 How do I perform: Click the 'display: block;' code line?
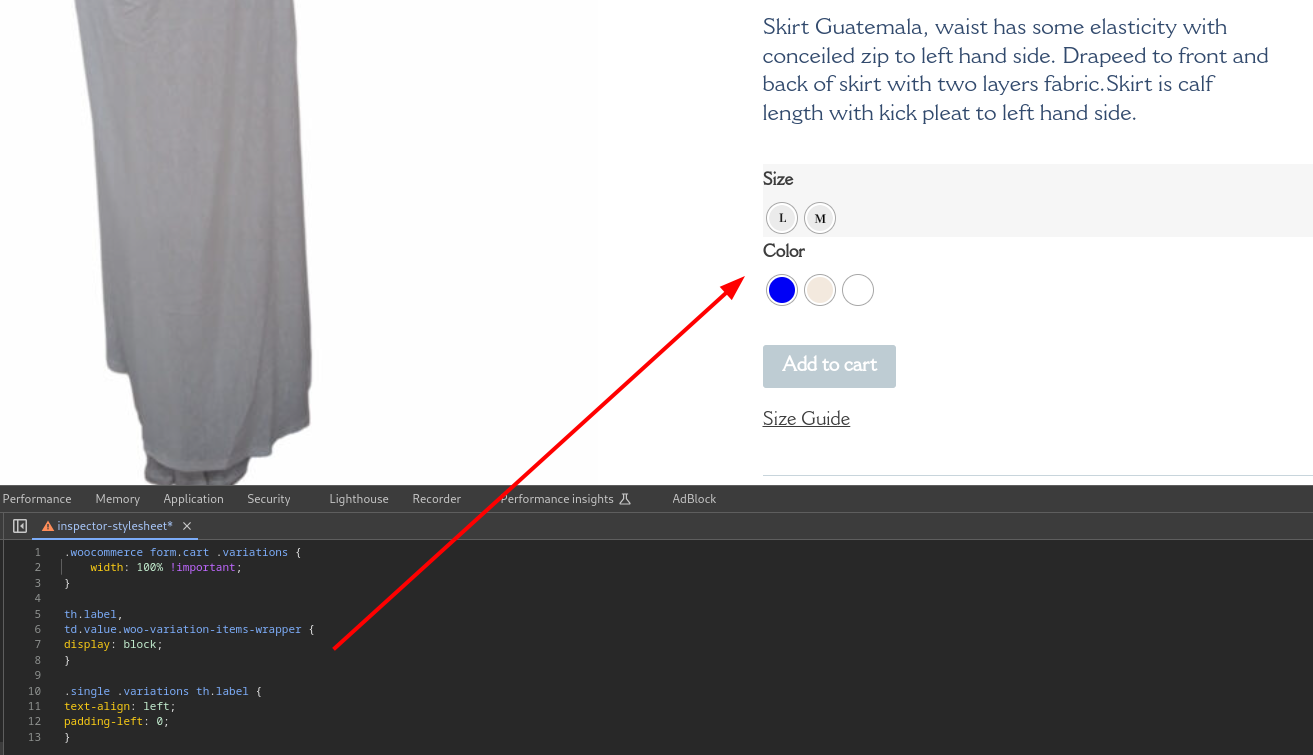click(x=113, y=644)
